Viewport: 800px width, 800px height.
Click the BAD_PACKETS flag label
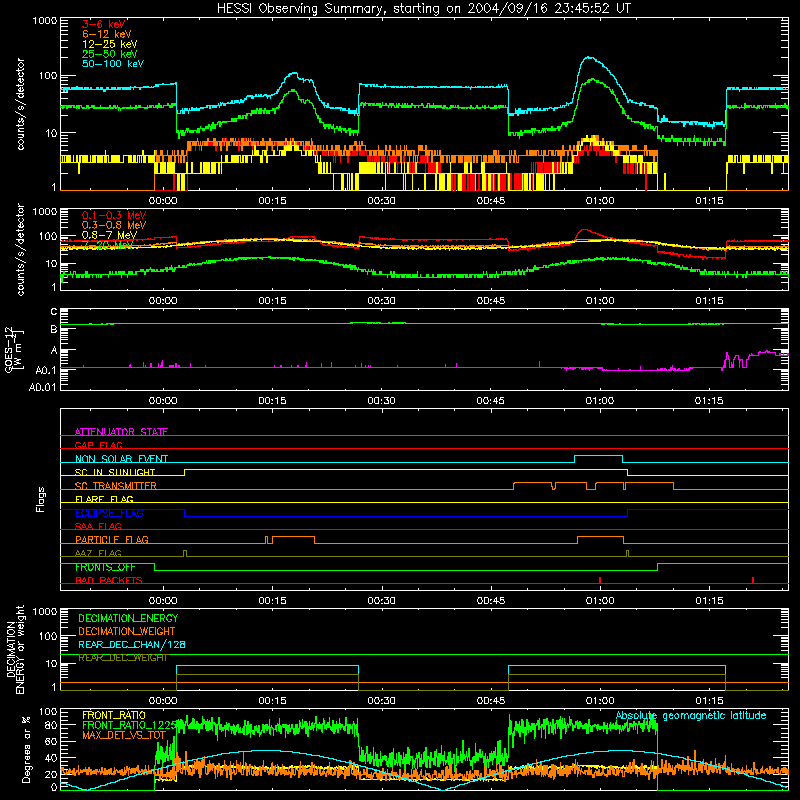coord(109,580)
